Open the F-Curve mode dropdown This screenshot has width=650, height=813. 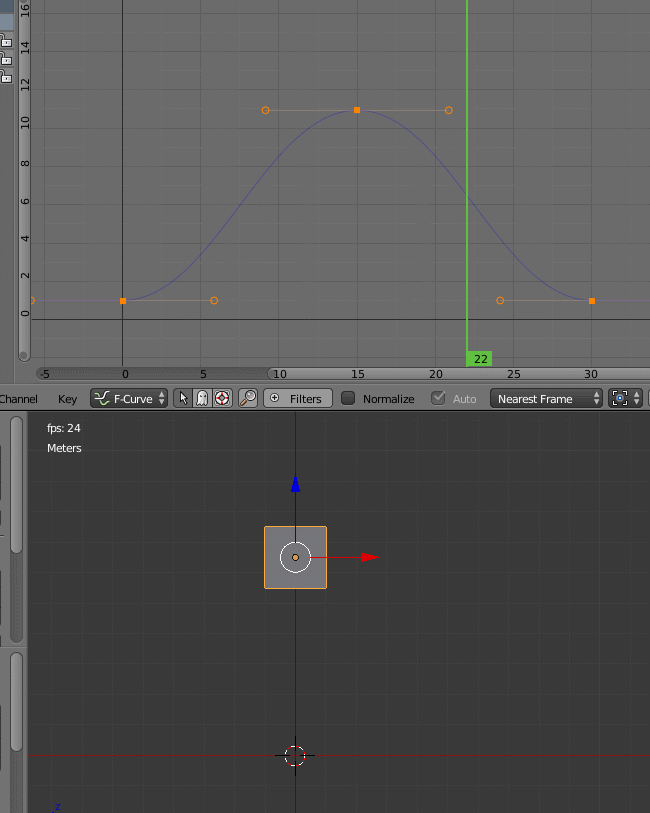(x=129, y=398)
